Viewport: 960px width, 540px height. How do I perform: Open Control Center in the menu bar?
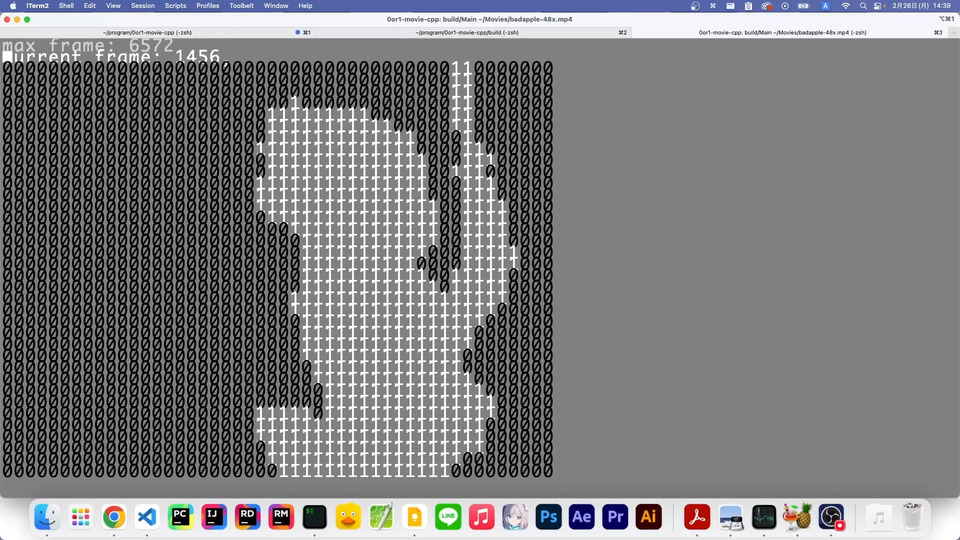click(879, 6)
